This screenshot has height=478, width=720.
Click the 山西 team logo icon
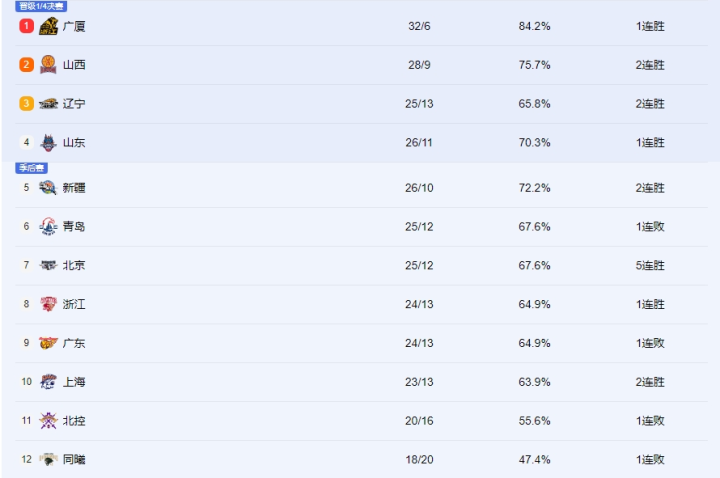pyautogui.click(x=48, y=65)
